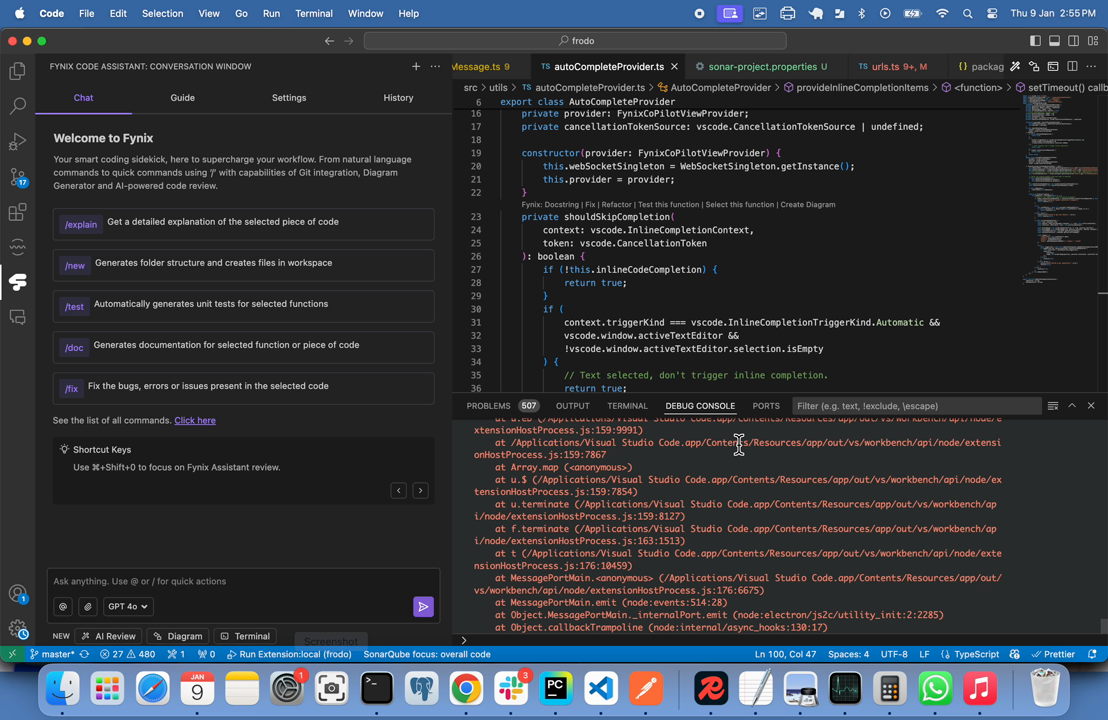Close the bottom panel
1108x720 pixels.
[x=1091, y=406]
